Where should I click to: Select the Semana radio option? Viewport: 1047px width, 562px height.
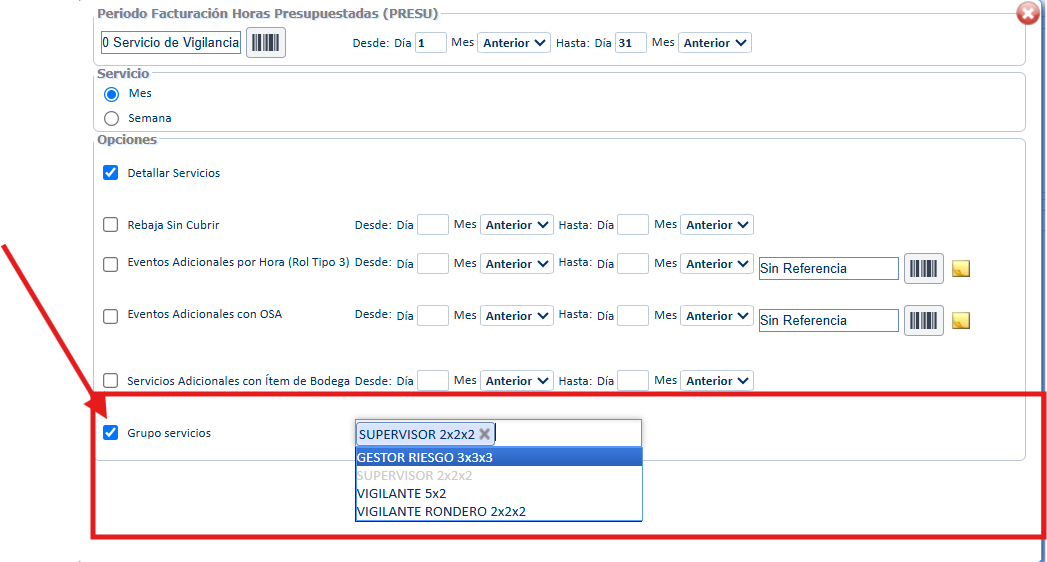tap(112, 118)
